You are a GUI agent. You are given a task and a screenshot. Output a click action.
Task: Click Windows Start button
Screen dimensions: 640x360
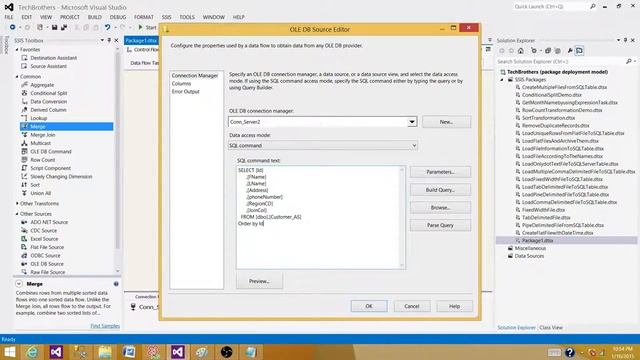coord(9,352)
